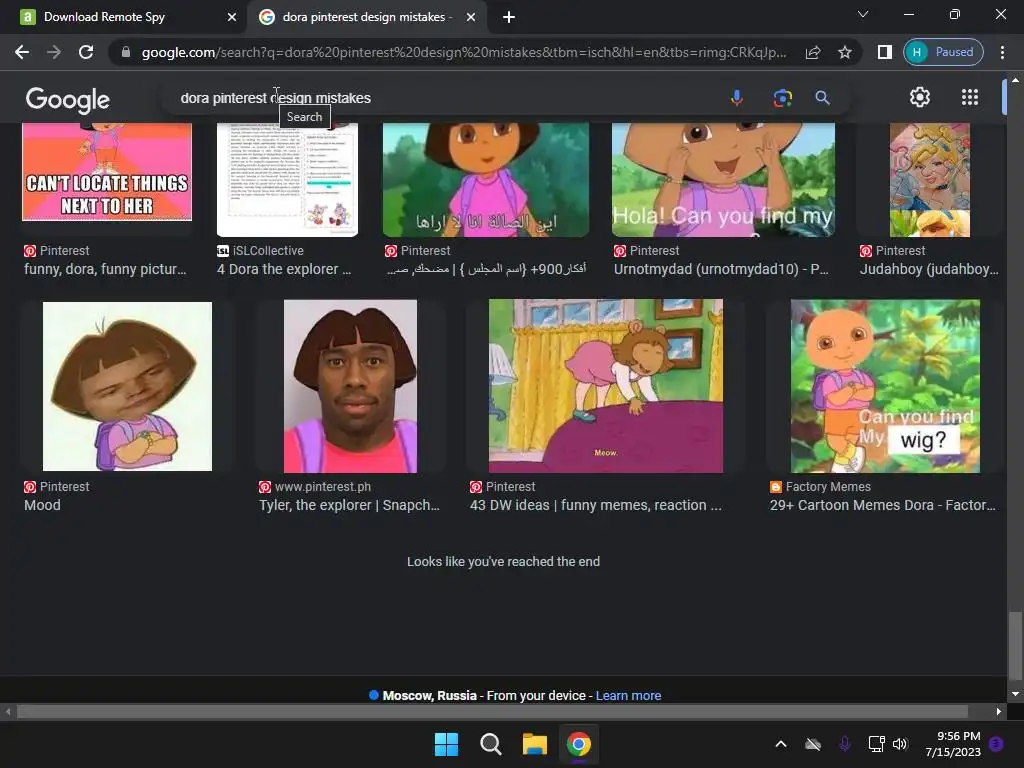Image resolution: width=1024 pixels, height=768 pixels.
Task: Click the horizontal scrollbar track
Action: pyautogui.click(x=492, y=711)
